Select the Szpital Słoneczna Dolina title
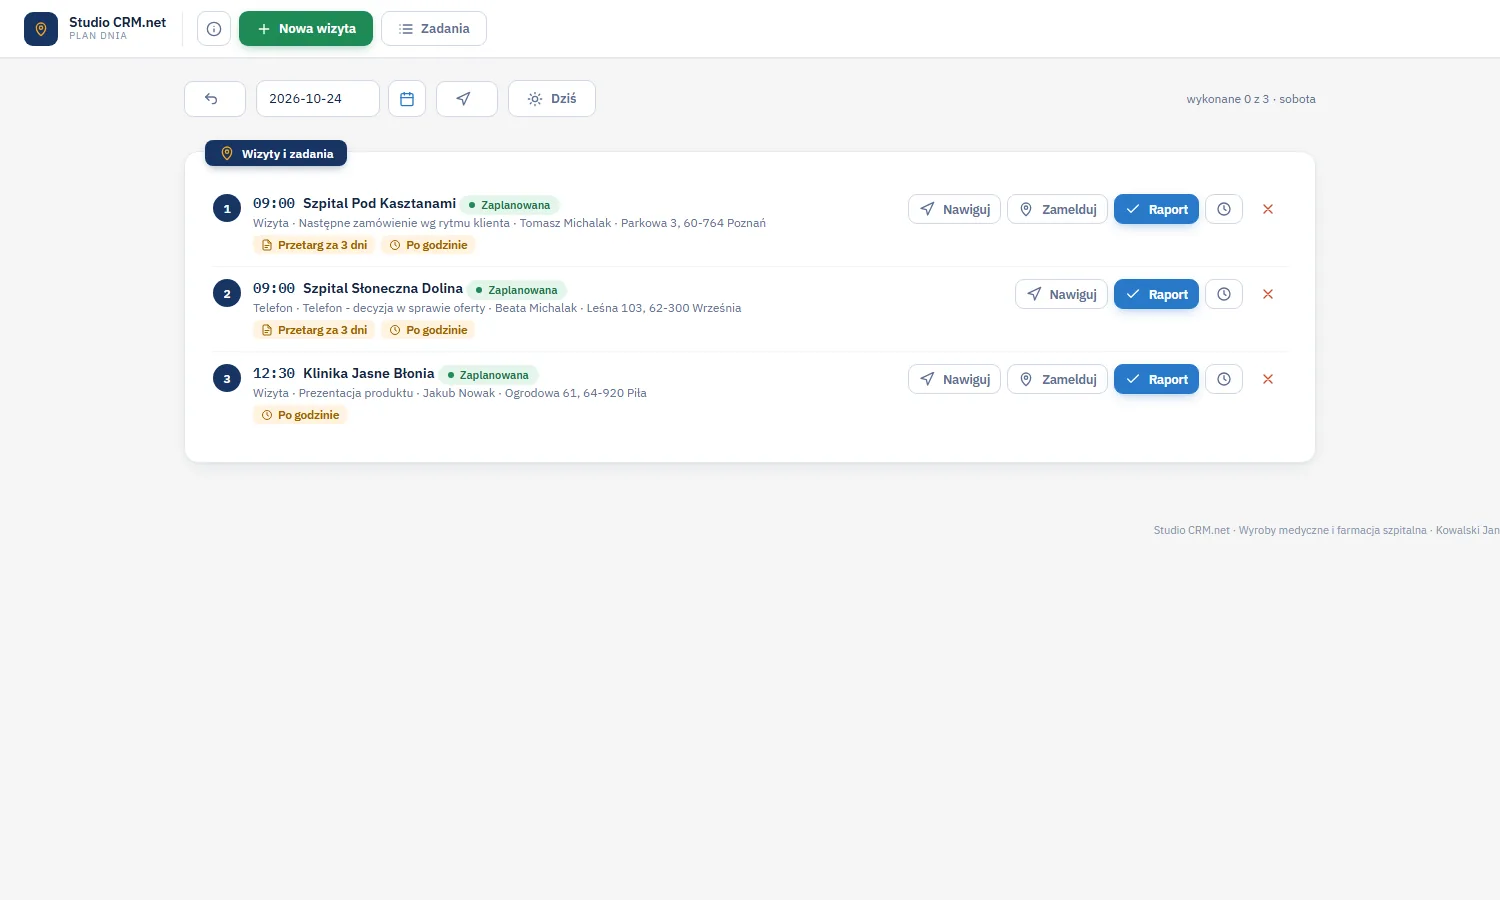 383,288
